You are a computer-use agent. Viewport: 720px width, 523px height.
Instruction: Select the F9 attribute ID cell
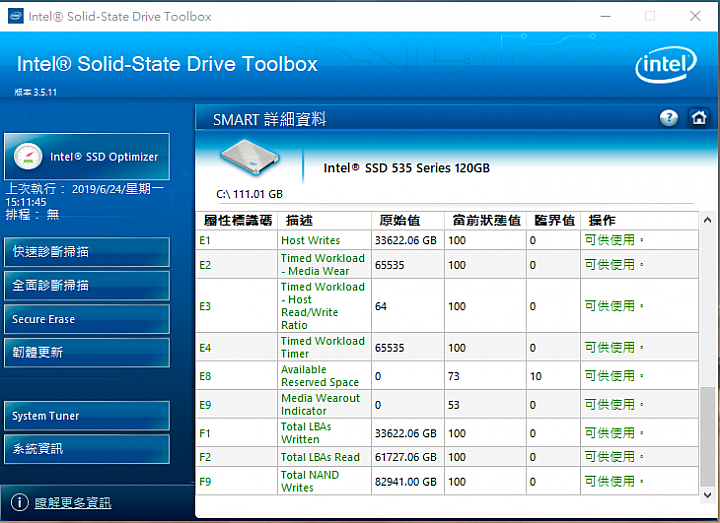[237, 482]
